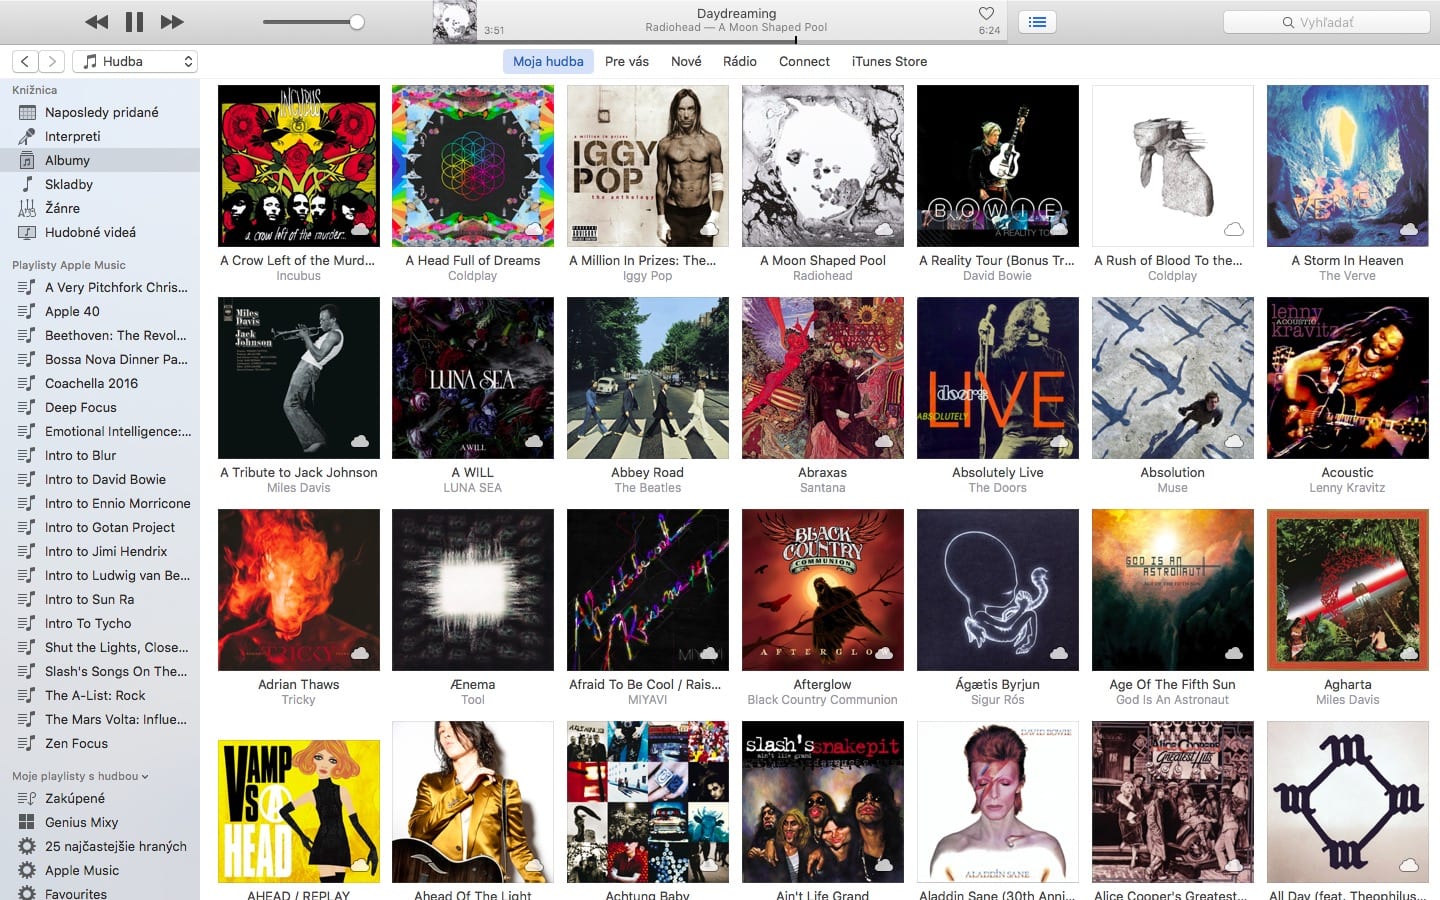Image resolution: width=1440 pixels, height=900 pixels.
Task: Open the Zen Focus playlist
Action: (100, 743)
